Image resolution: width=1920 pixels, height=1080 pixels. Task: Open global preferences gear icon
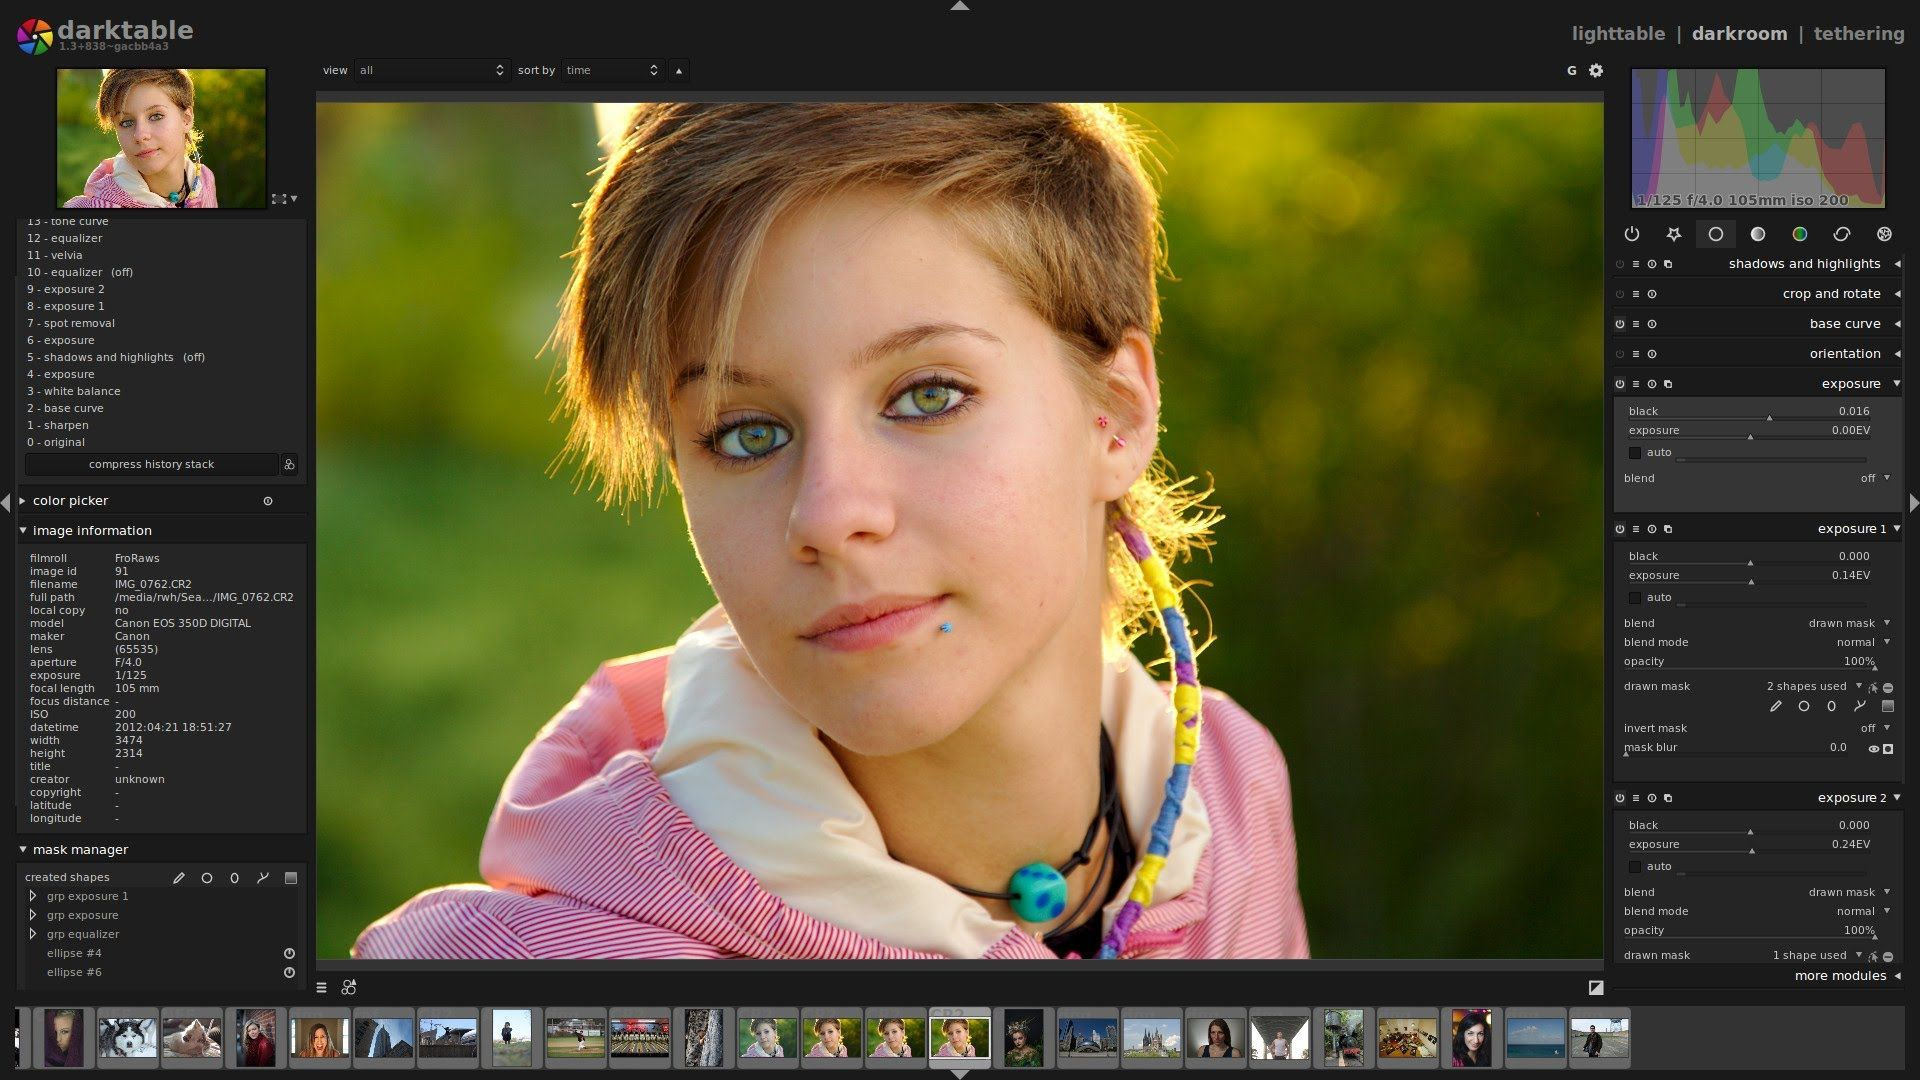click(x=1596, y=70)
